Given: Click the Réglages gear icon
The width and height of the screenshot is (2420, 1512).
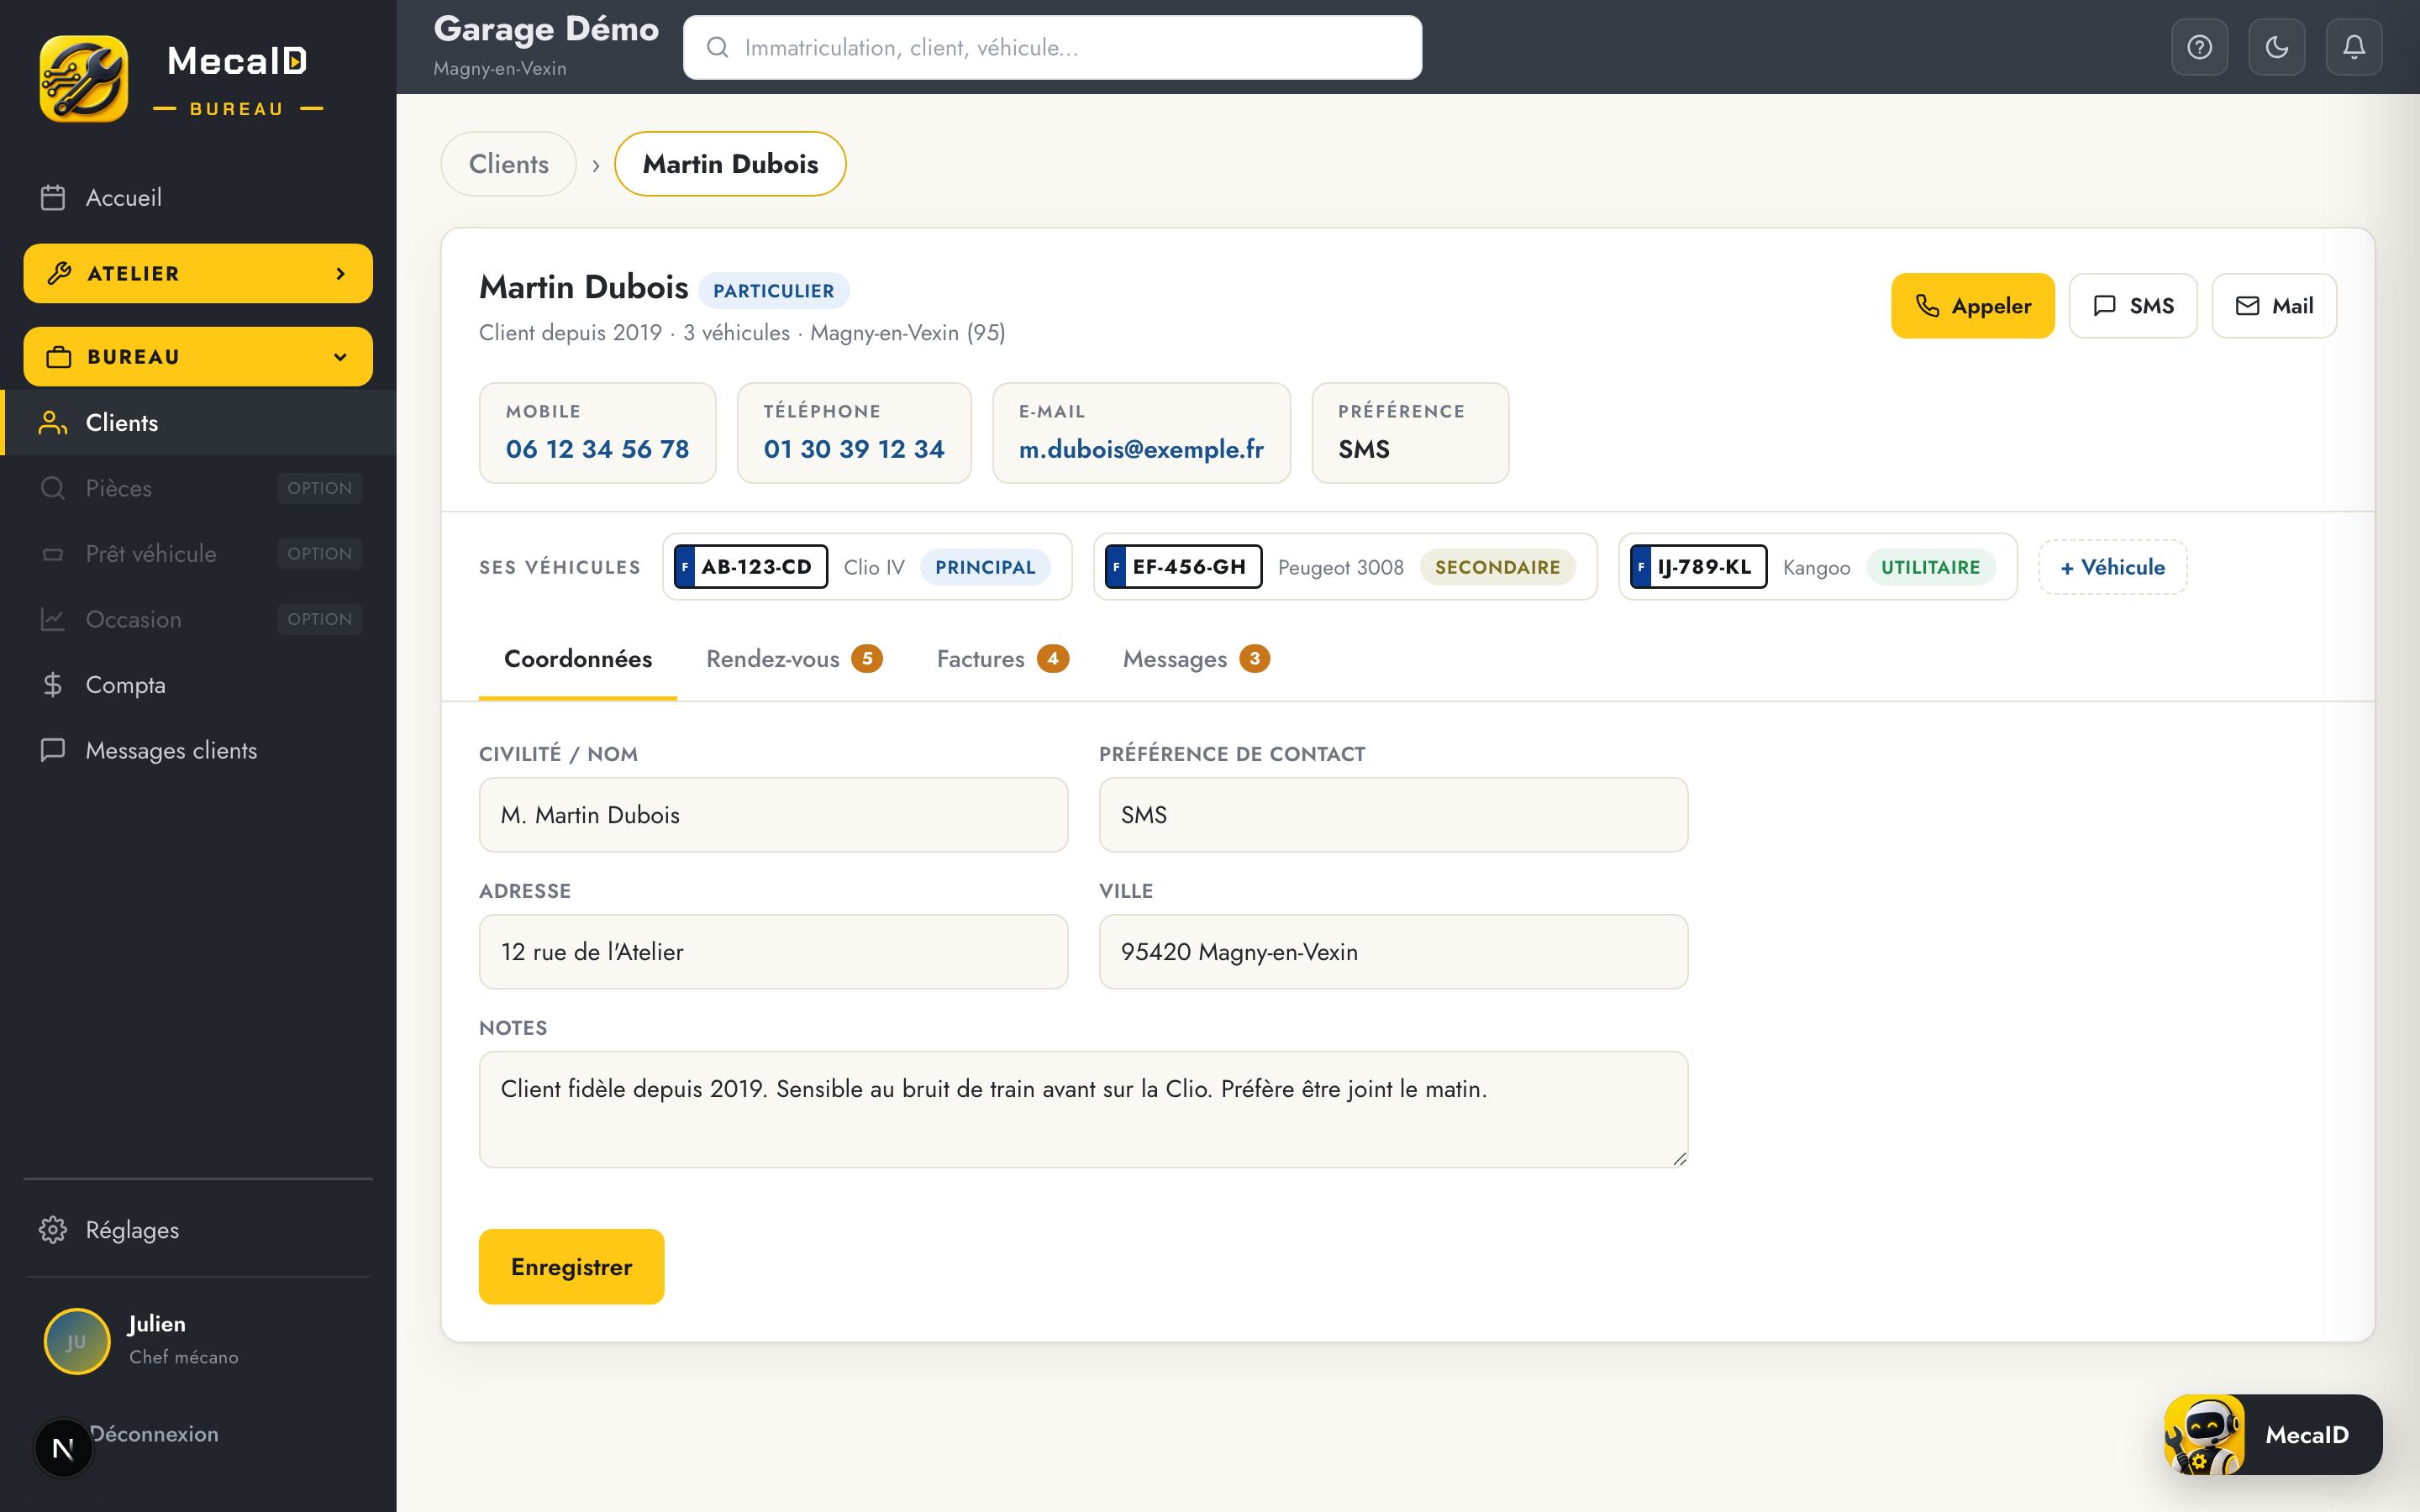Looking at the screenshot, I should [x=53, y=1230].
